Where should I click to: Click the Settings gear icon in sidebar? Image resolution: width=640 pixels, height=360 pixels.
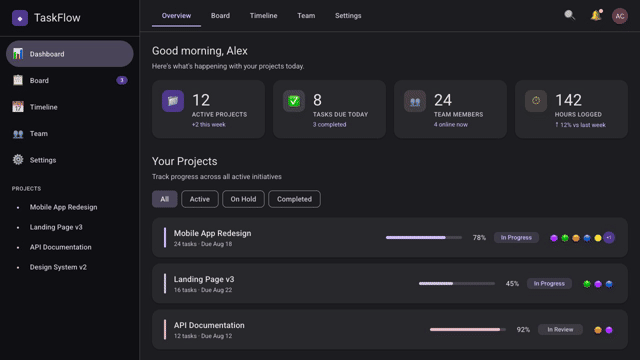pos(18,160)
